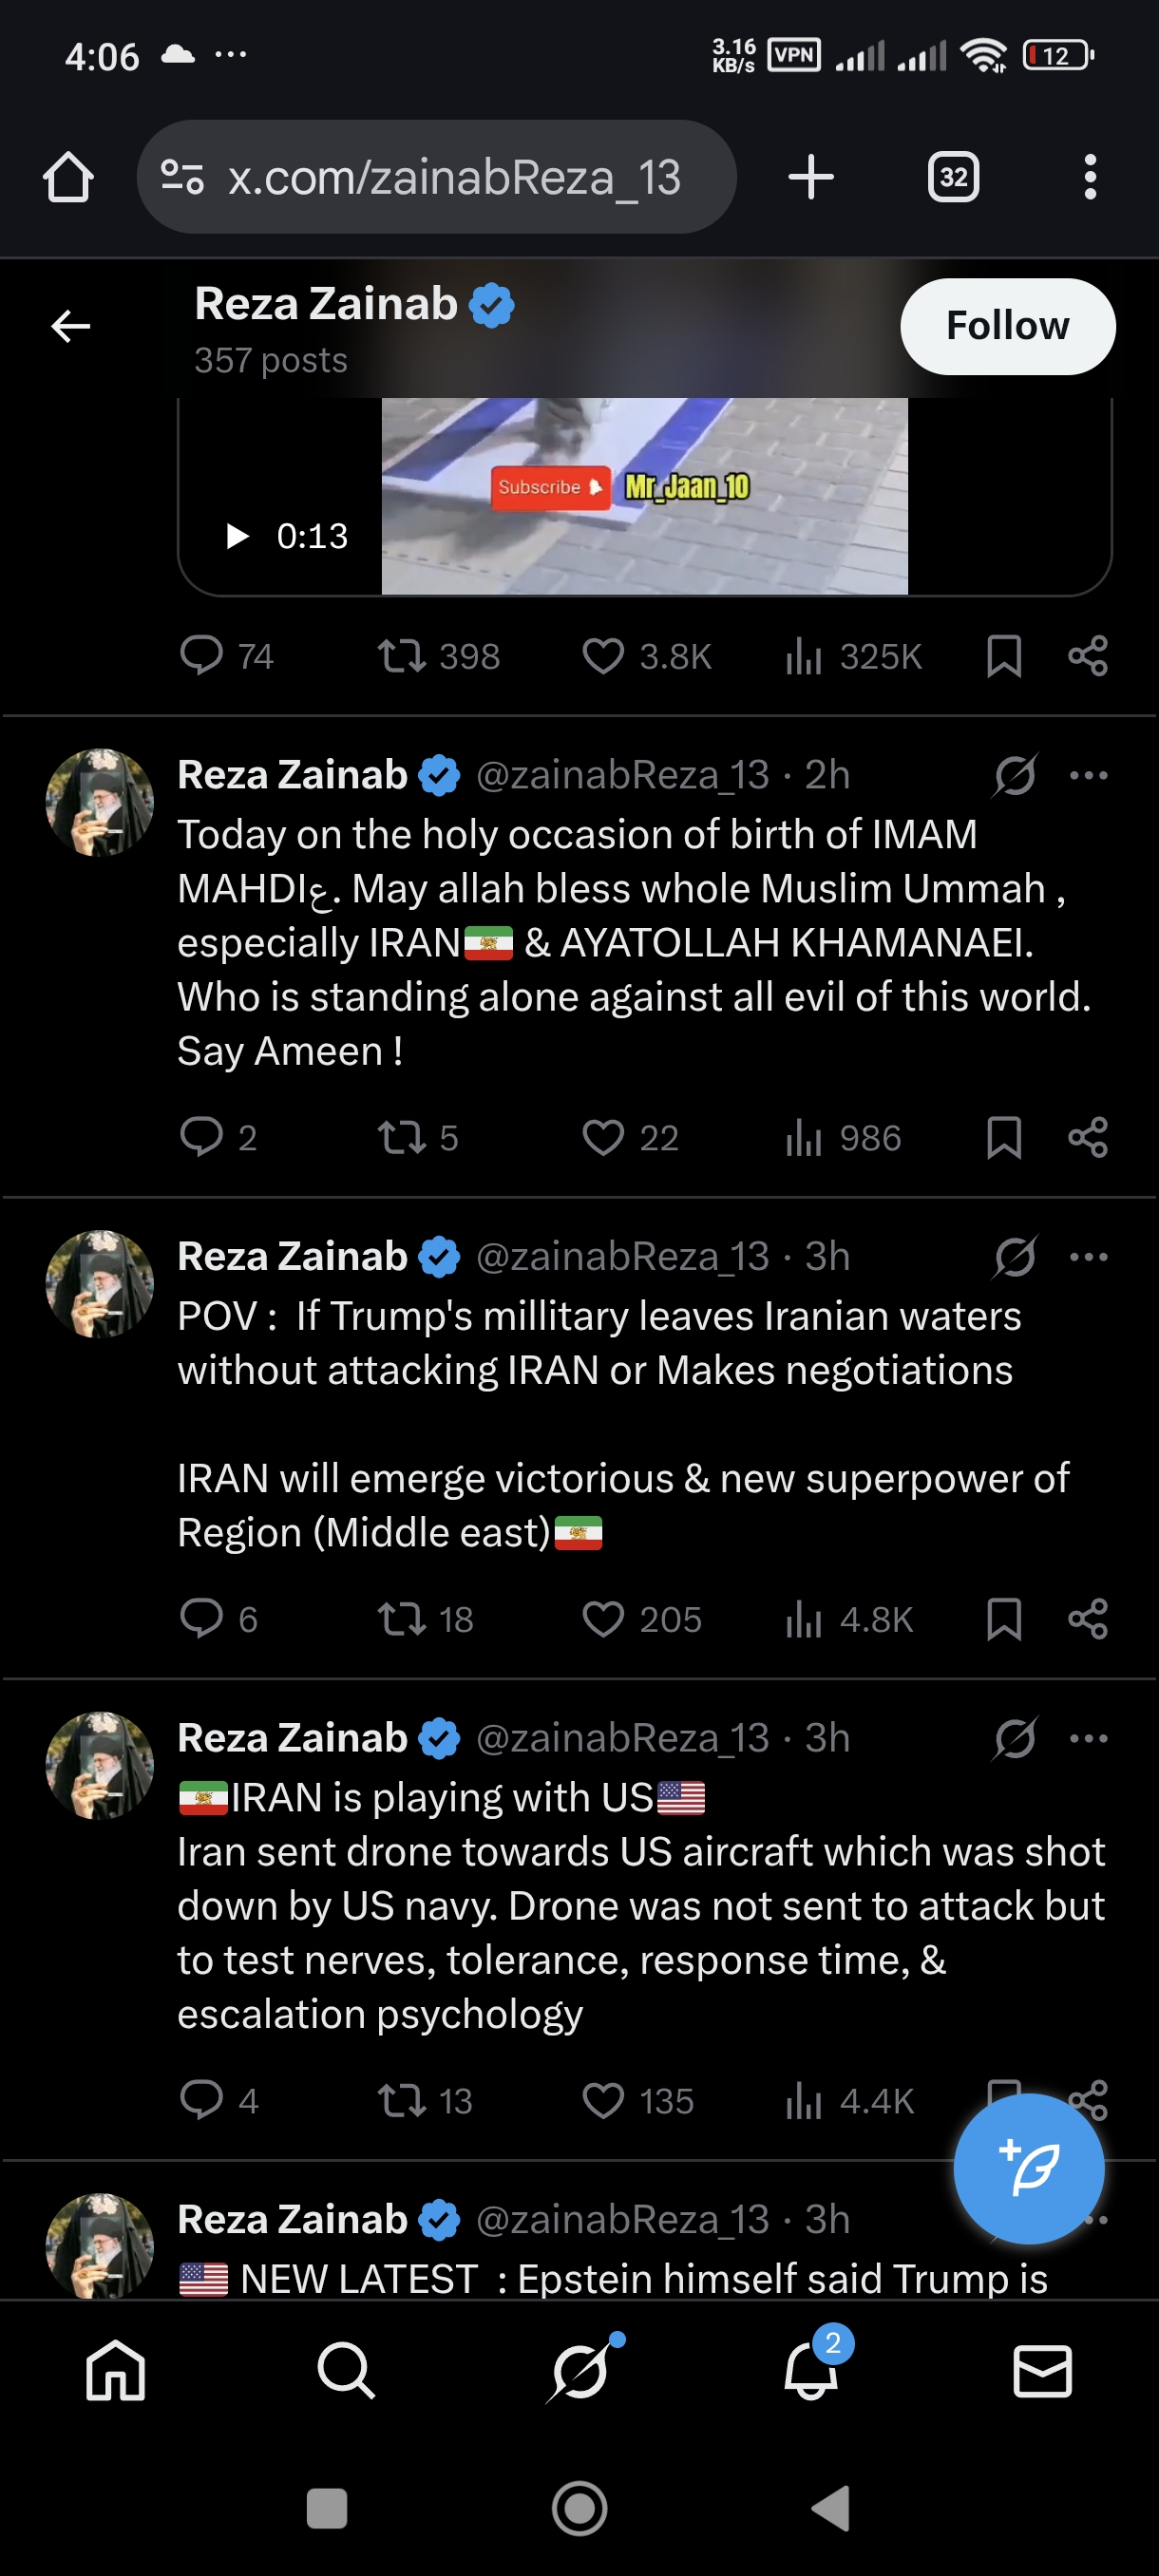Like the IMAM MAHDI birth post
This screenshot has height=2576, width=1159.
click(x=603, y=1137)
